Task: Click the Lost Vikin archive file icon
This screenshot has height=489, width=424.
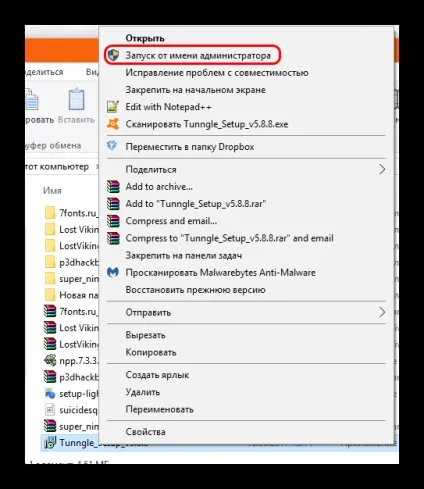Action: [50, 328]
